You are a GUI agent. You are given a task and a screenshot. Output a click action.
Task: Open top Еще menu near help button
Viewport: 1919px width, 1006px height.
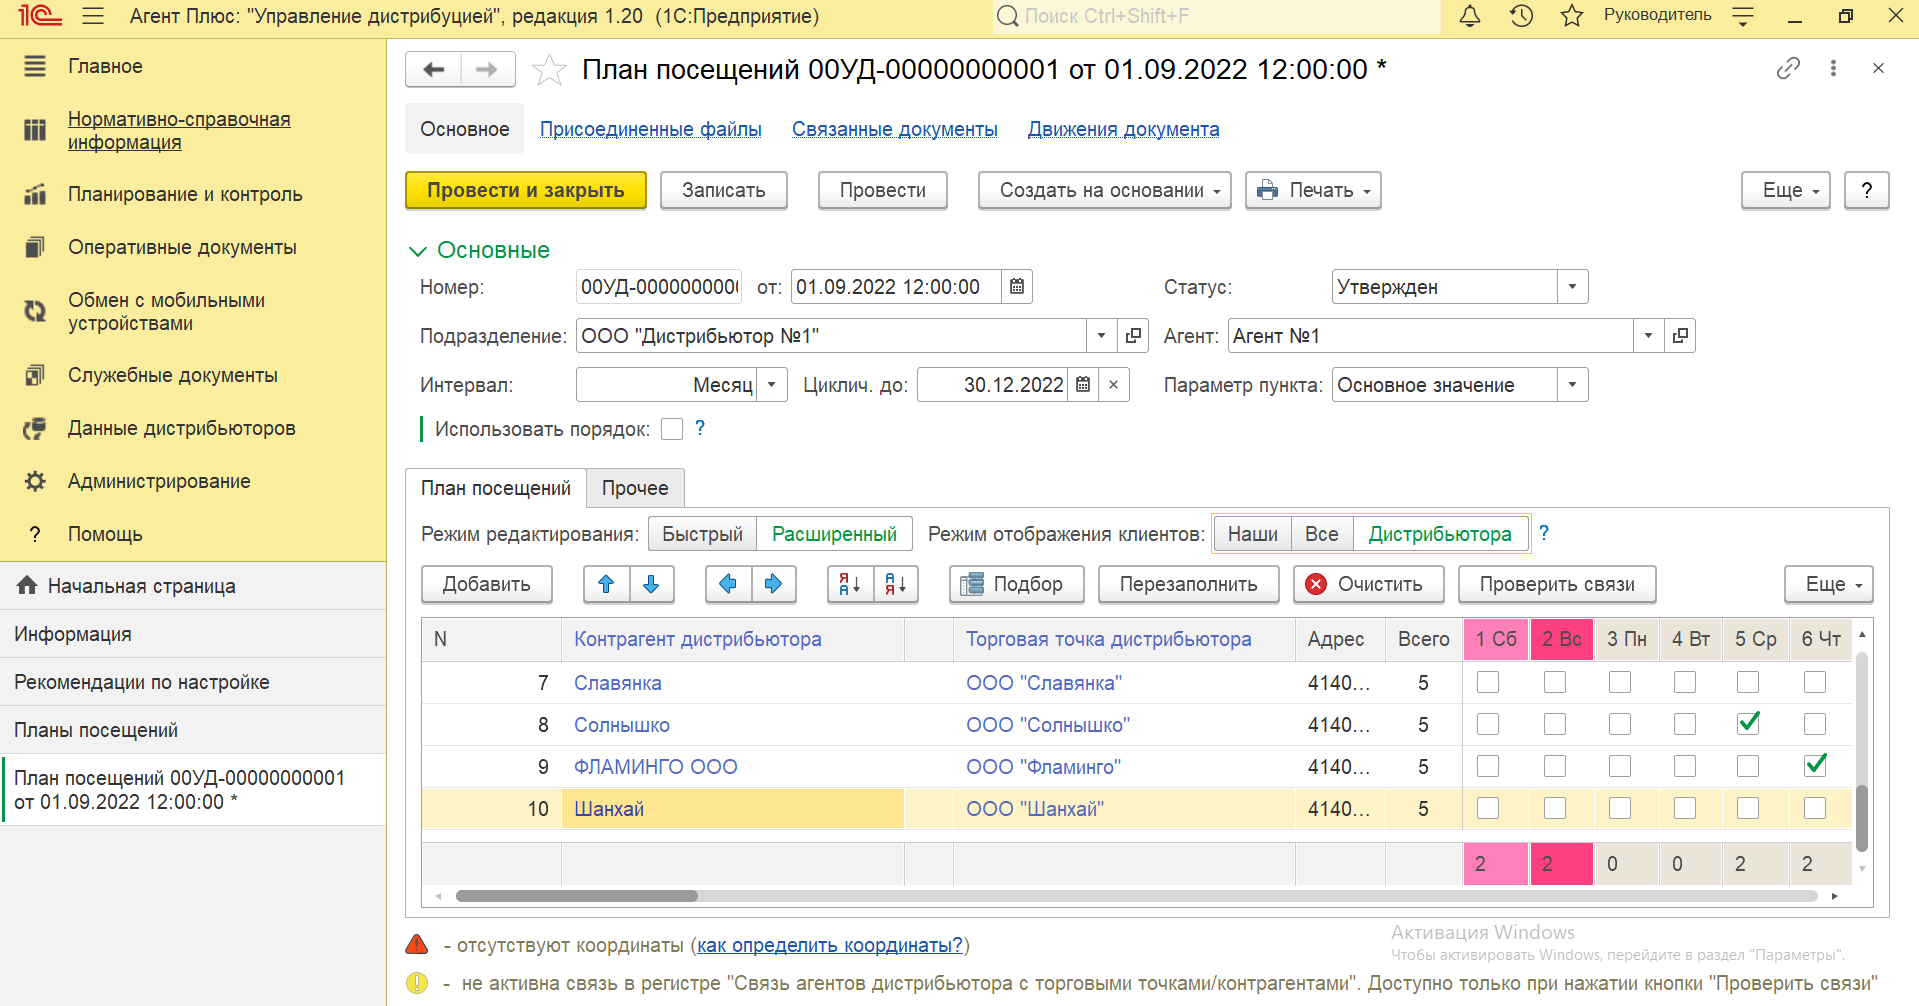(1786, 190)
